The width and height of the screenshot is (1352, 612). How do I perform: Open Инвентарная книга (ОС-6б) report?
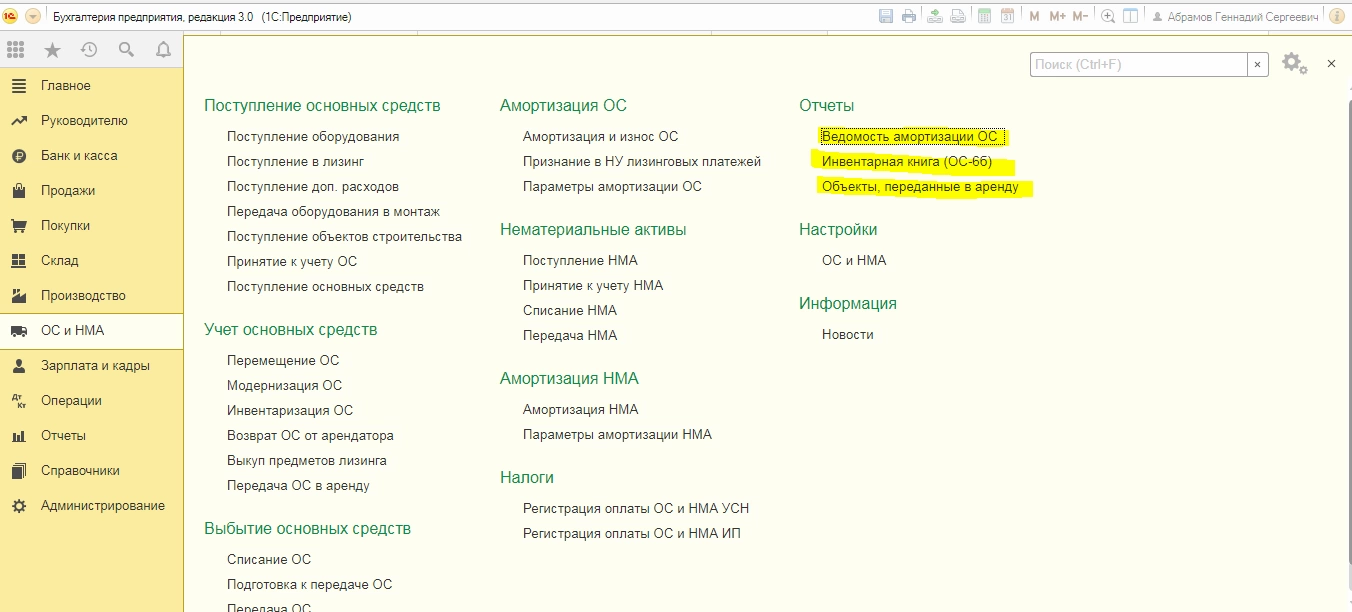(x=907, y=162)
